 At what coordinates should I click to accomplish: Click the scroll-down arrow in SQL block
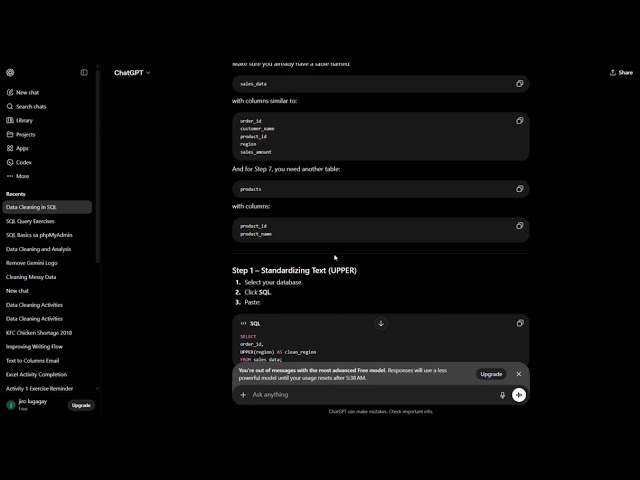(381, 323)
